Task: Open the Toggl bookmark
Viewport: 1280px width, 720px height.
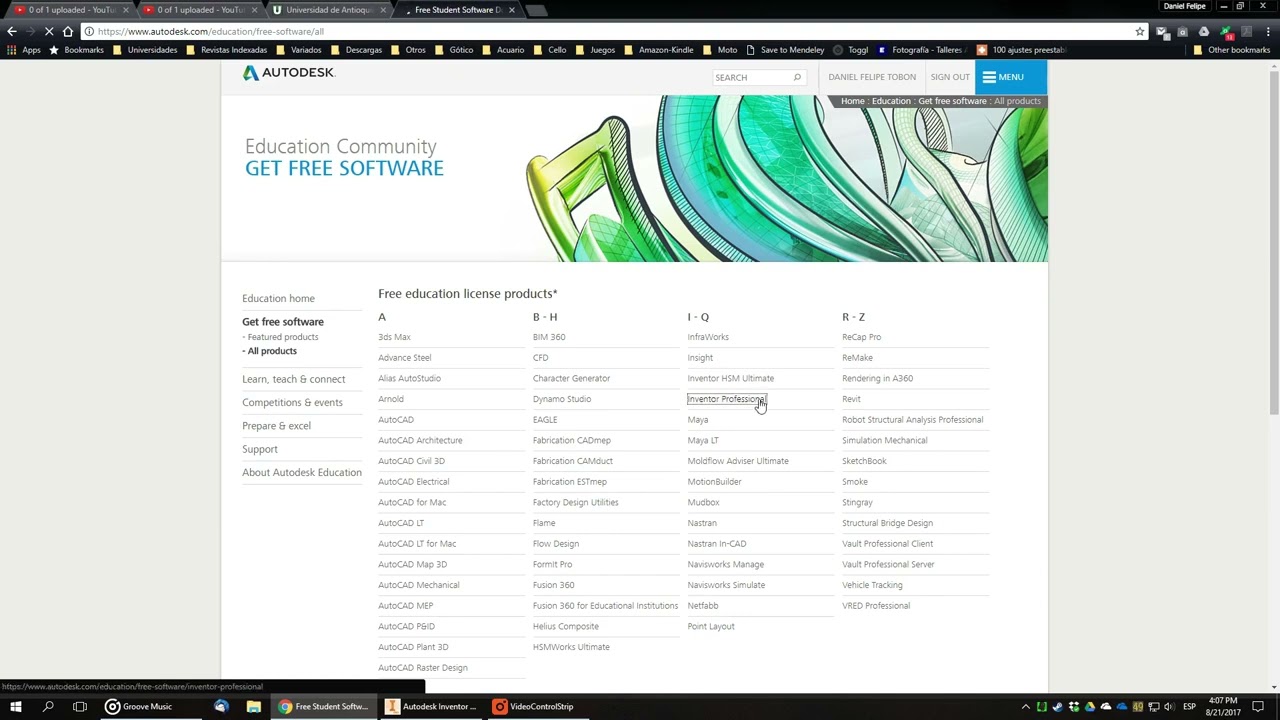Action: point(850,50)
